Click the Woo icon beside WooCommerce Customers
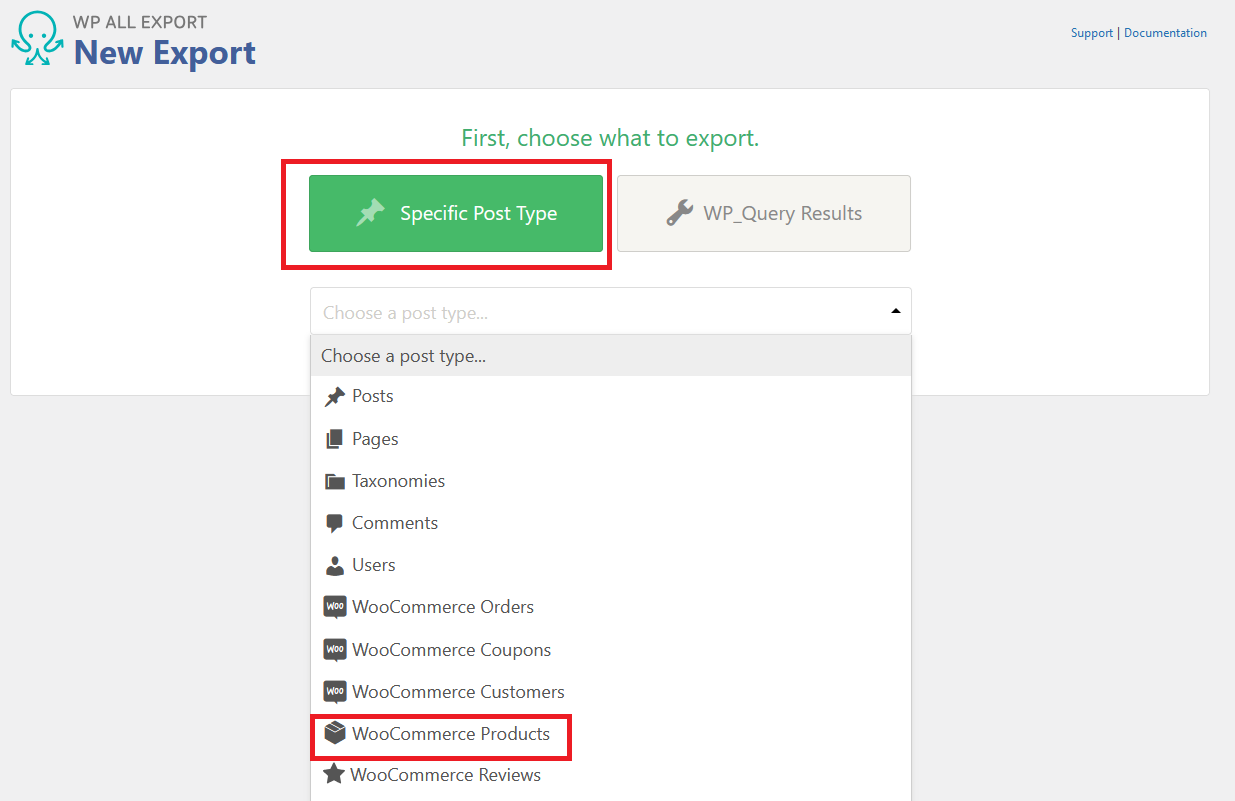The image size is (1235, 801). (x=335, y=692)
